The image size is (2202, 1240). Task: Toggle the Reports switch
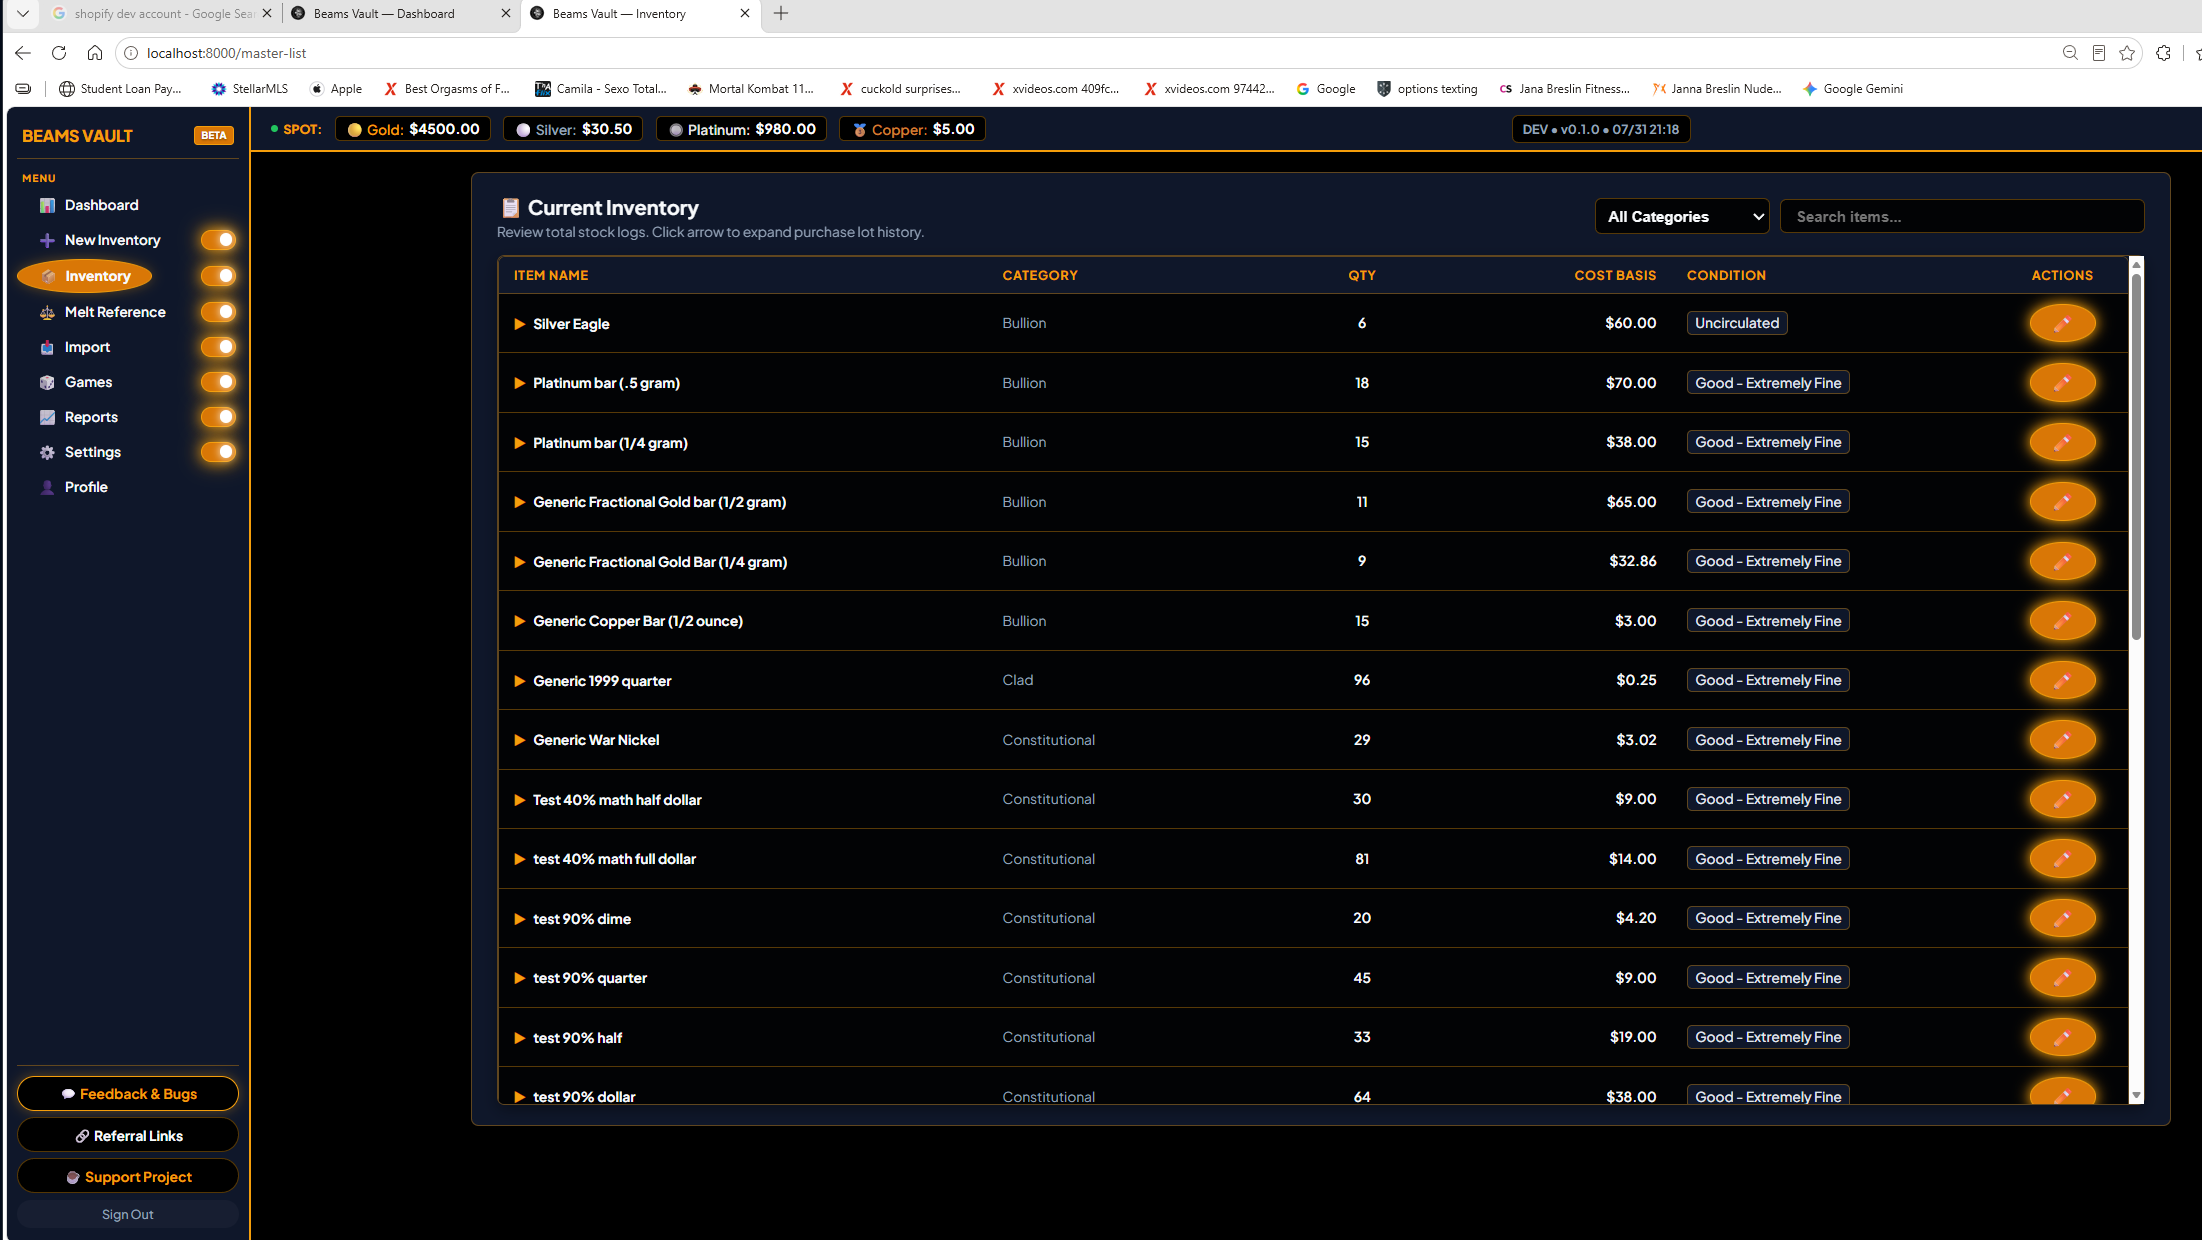tap(218, 417)
